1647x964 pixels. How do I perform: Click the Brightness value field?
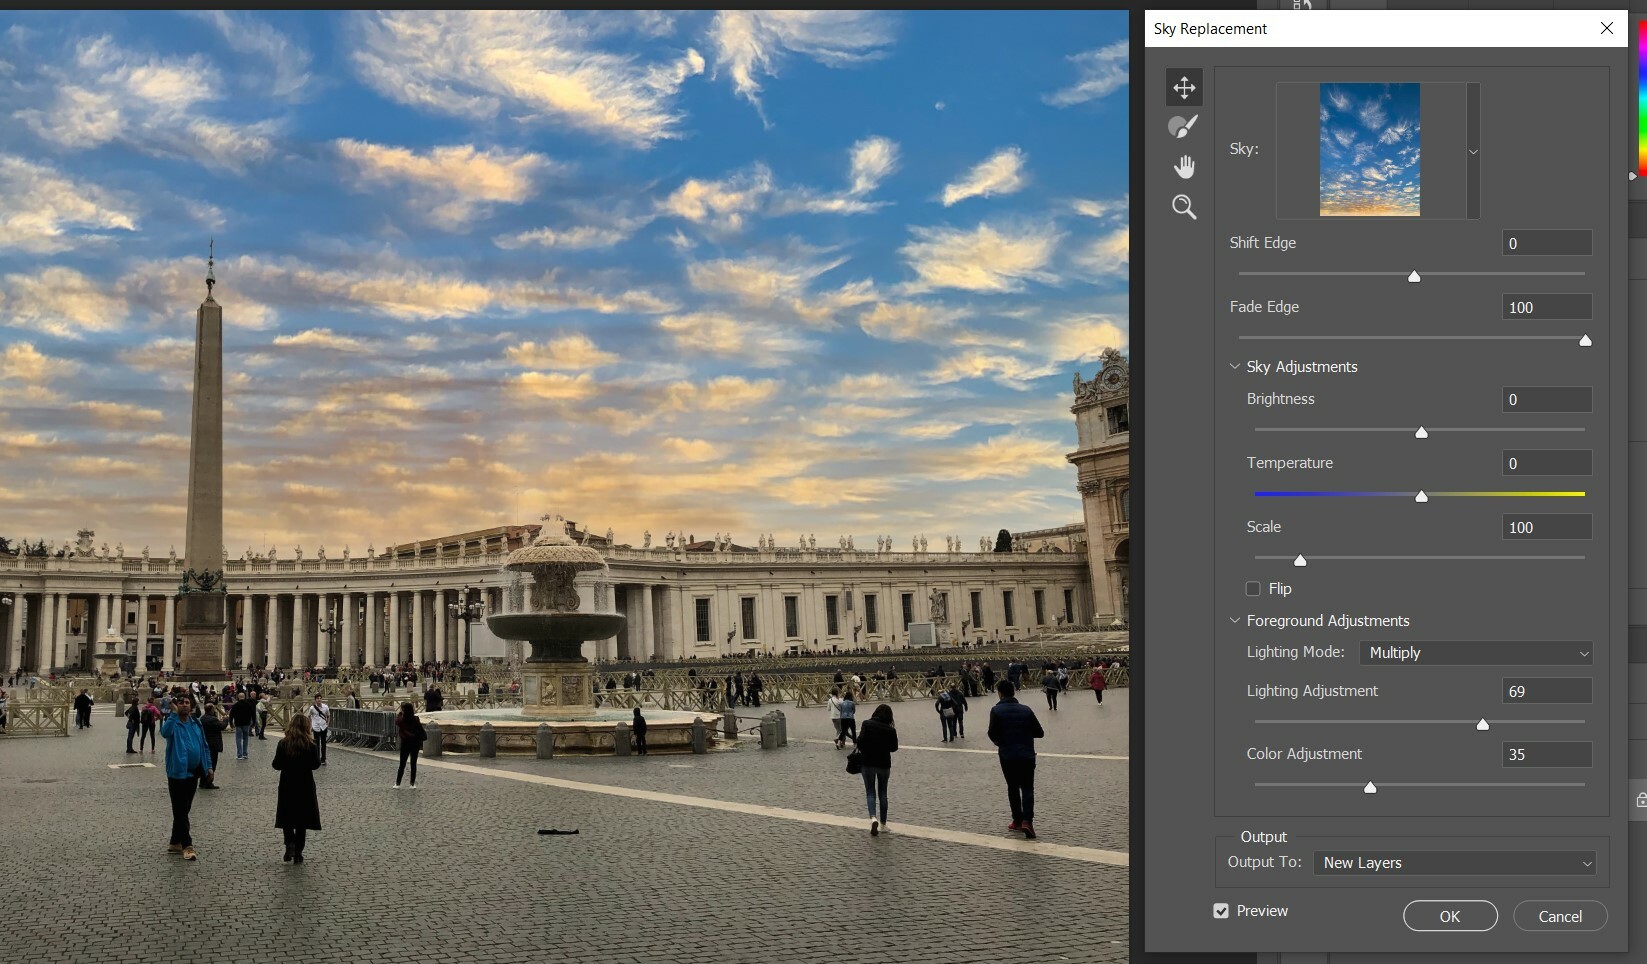(1546, 399)
